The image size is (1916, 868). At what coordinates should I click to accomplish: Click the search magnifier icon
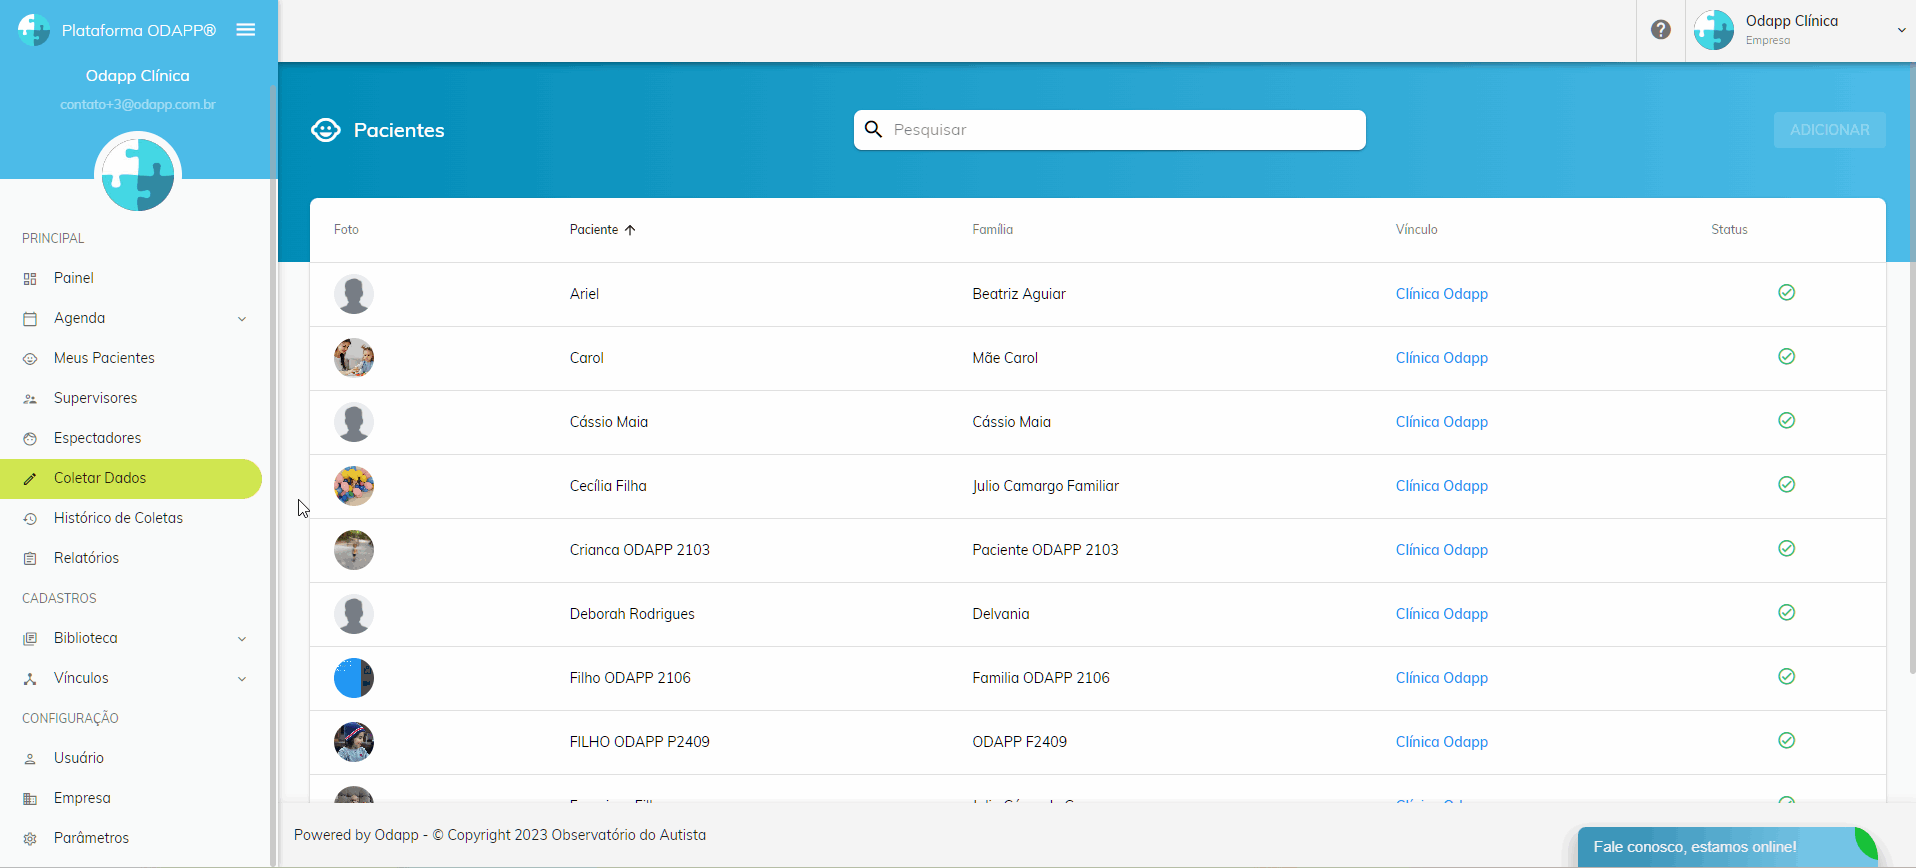(x=873, y=129)
